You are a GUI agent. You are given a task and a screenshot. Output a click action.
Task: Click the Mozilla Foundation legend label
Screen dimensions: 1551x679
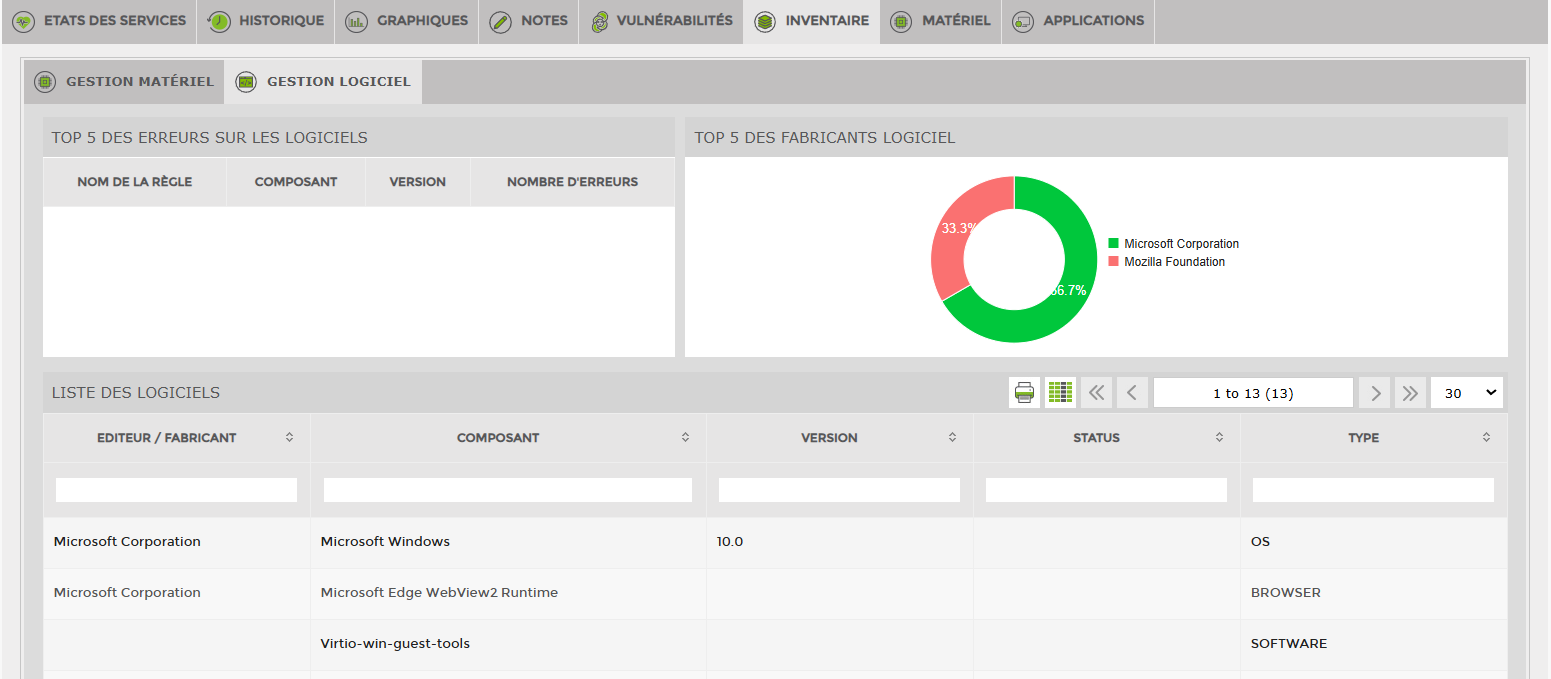coord(1174,262)
